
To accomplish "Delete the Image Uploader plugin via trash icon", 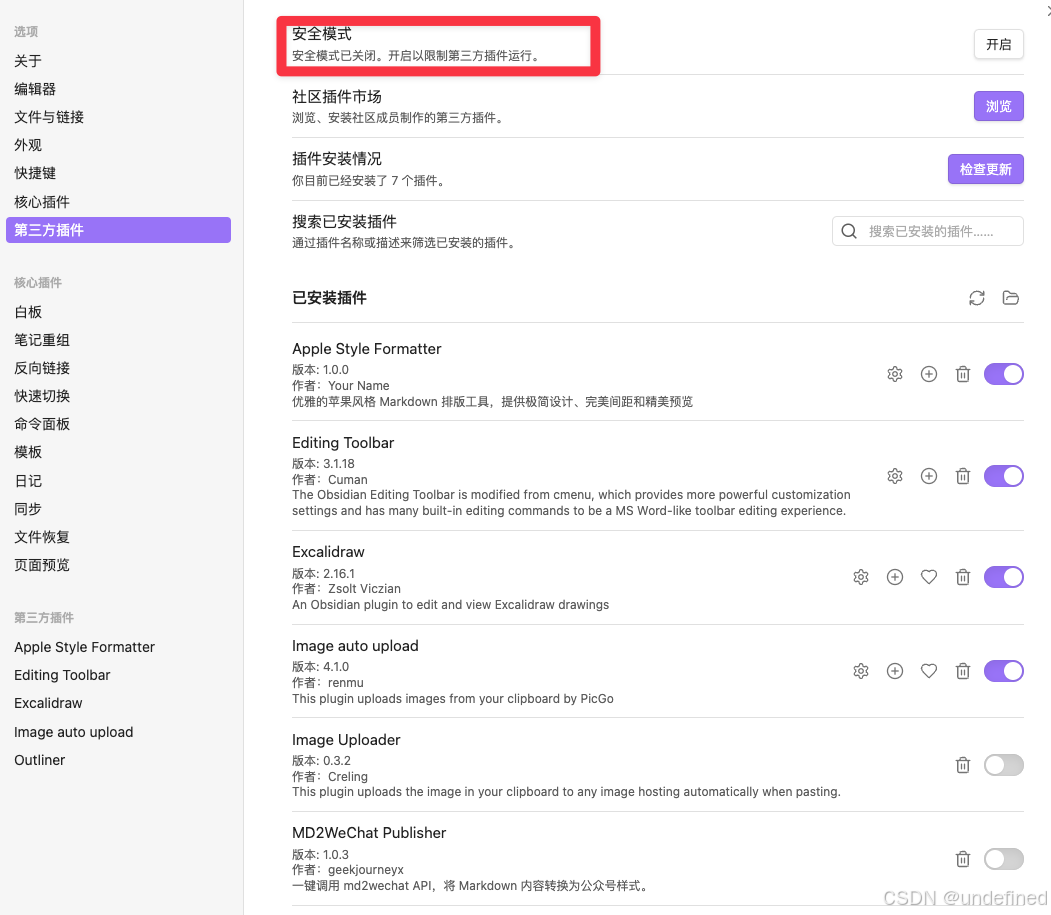I will pyautogui.click(x=963, y=765).
